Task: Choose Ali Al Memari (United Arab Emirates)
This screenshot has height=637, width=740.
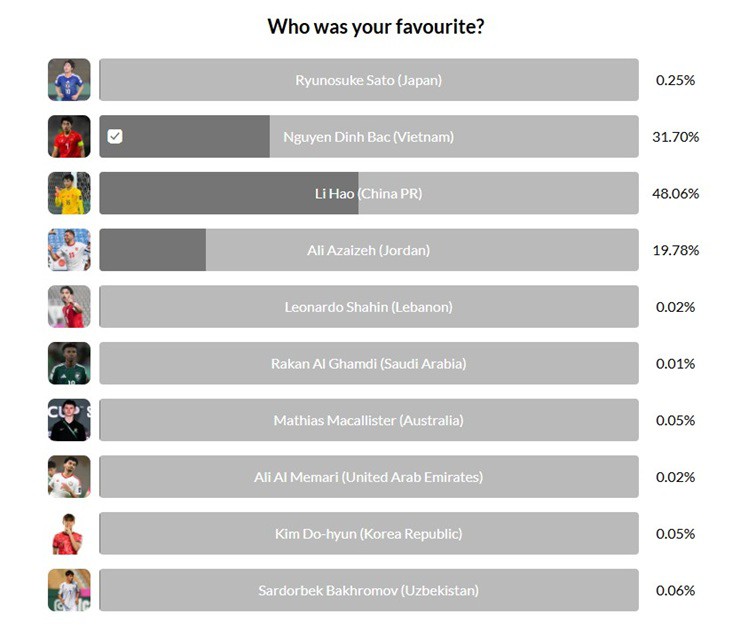Action: point(368,477)
